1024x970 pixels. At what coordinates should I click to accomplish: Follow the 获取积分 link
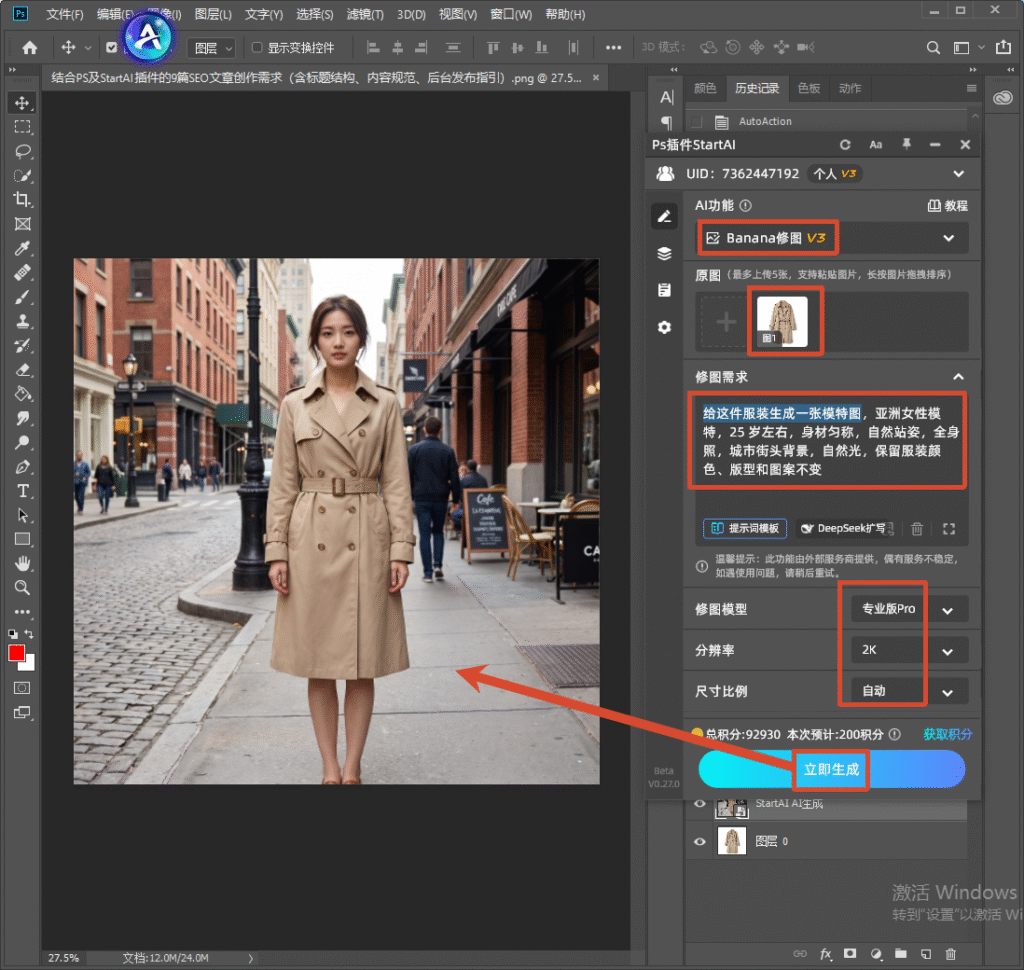[947, 734]
